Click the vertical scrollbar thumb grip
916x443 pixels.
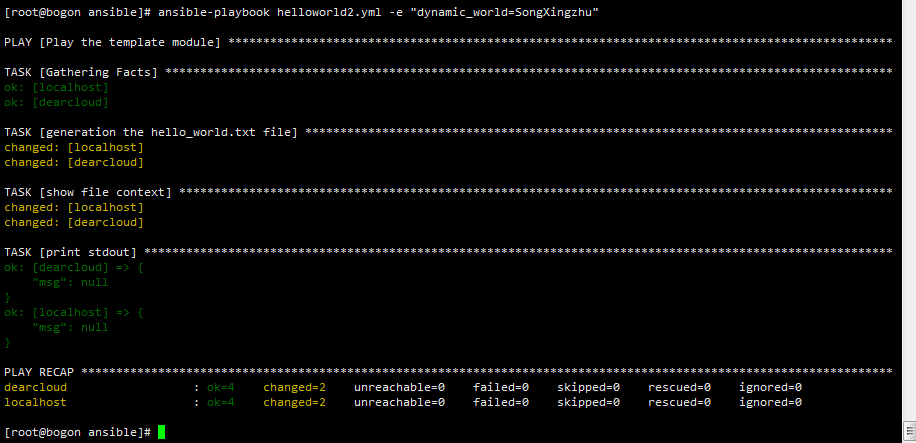[910, 430]
